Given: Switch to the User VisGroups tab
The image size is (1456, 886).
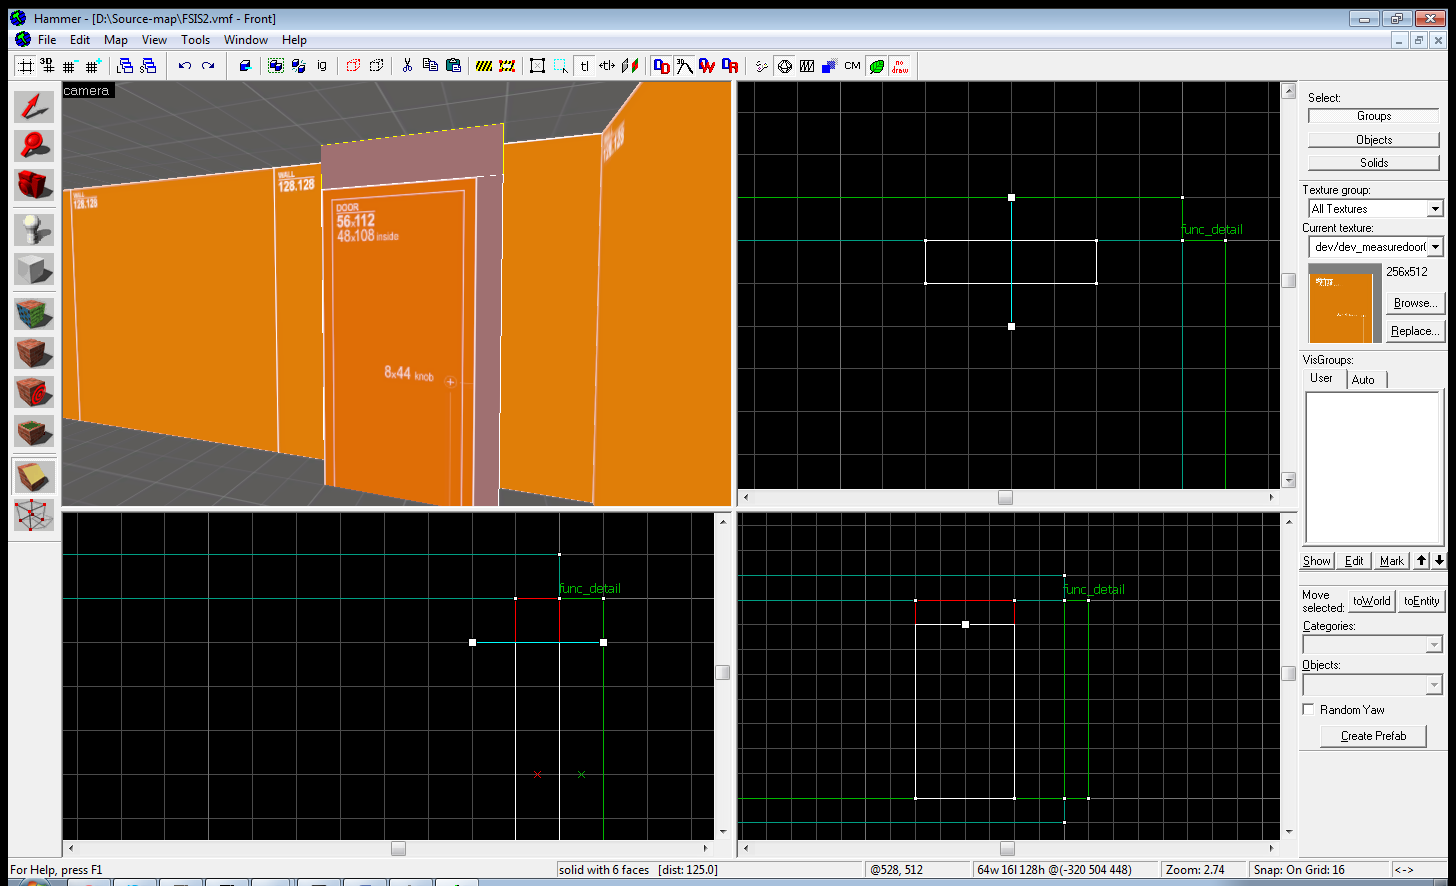Looking at the screenshot, I should [1322, 378].
